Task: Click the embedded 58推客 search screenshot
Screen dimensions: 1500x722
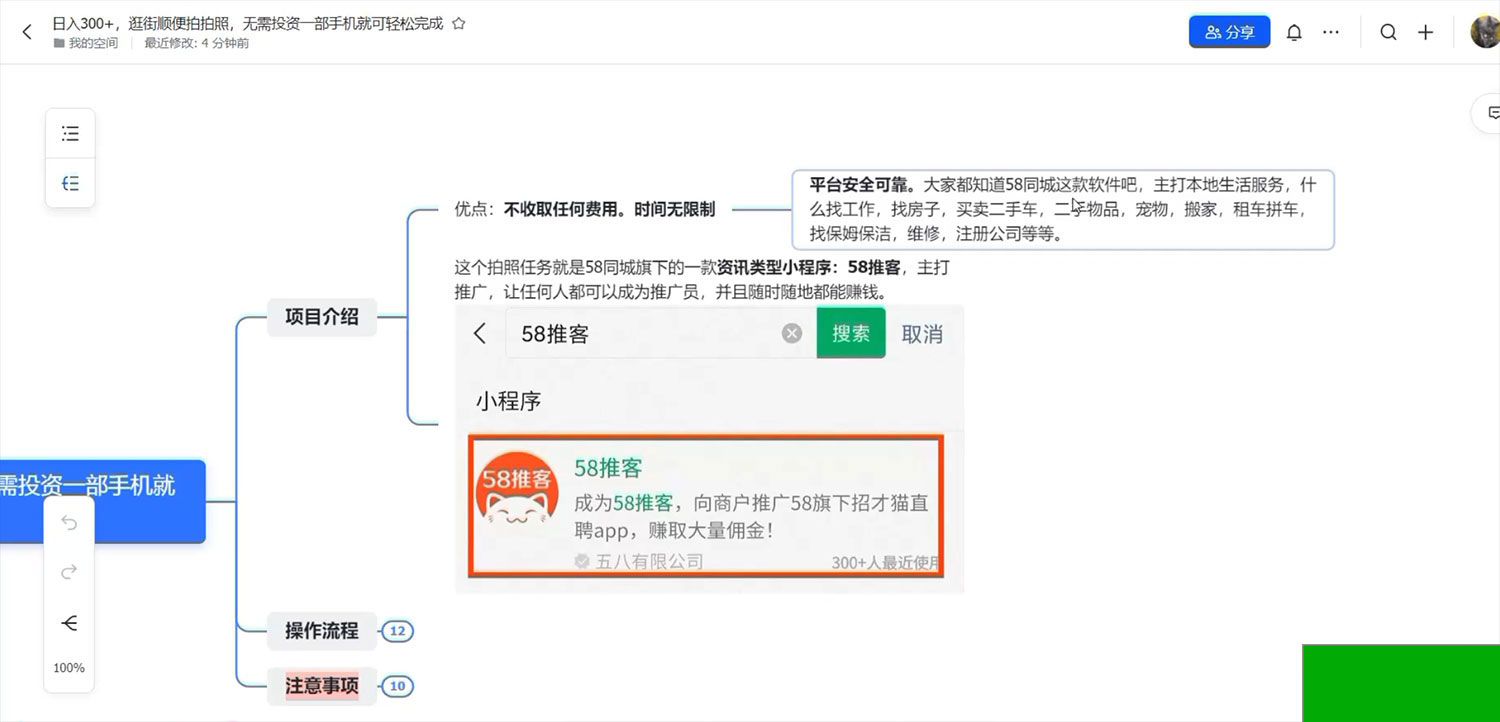Action: pyautogui.click(x=710, y=449)
